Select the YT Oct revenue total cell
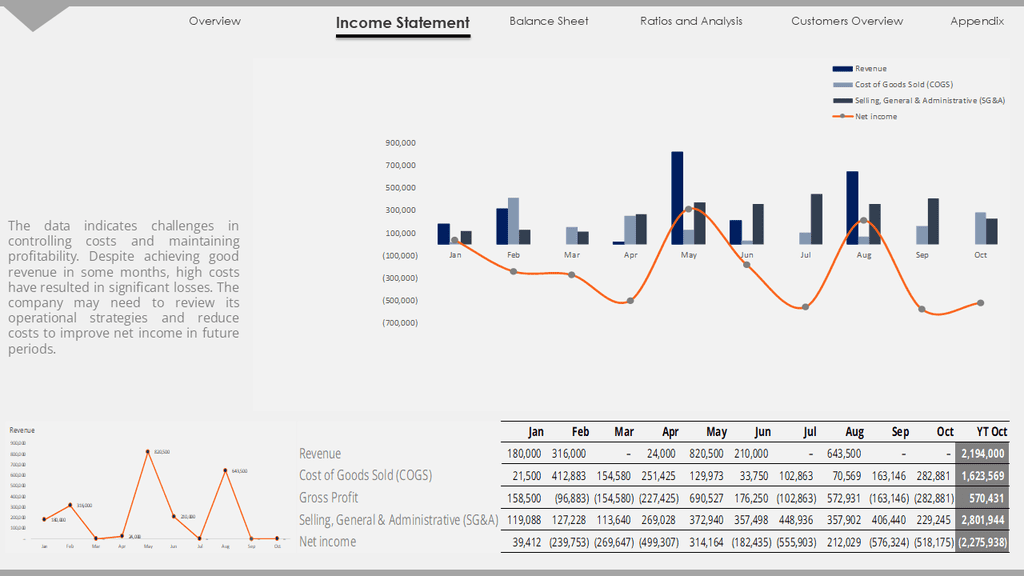 (x=982, y=453)
